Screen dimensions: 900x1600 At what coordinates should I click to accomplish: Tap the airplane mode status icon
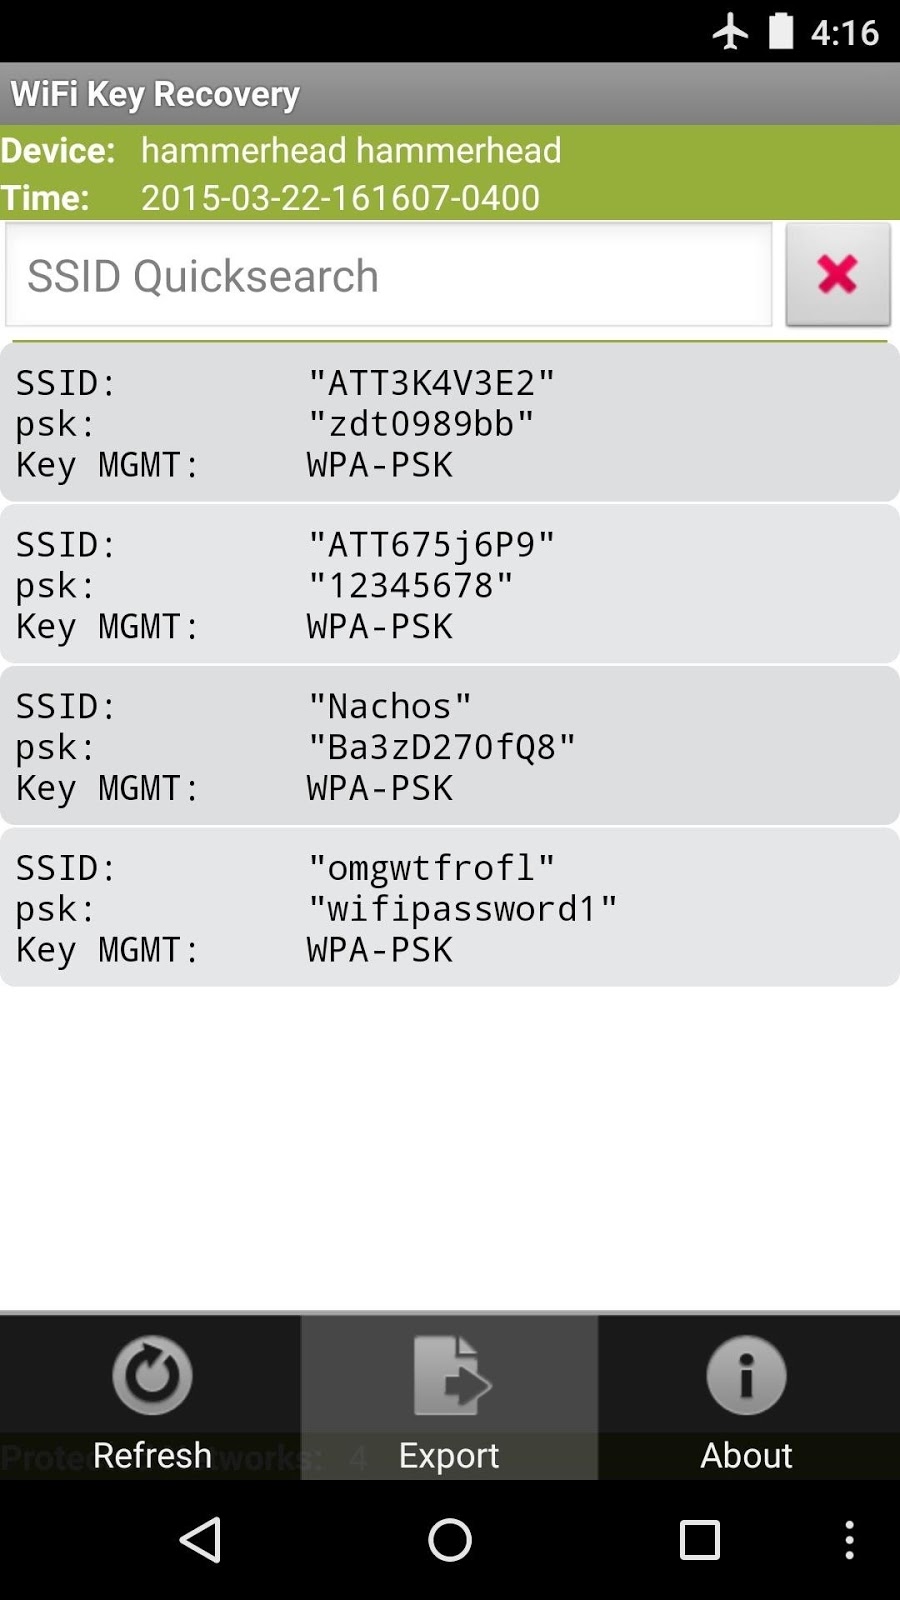(x=731, y=32)
